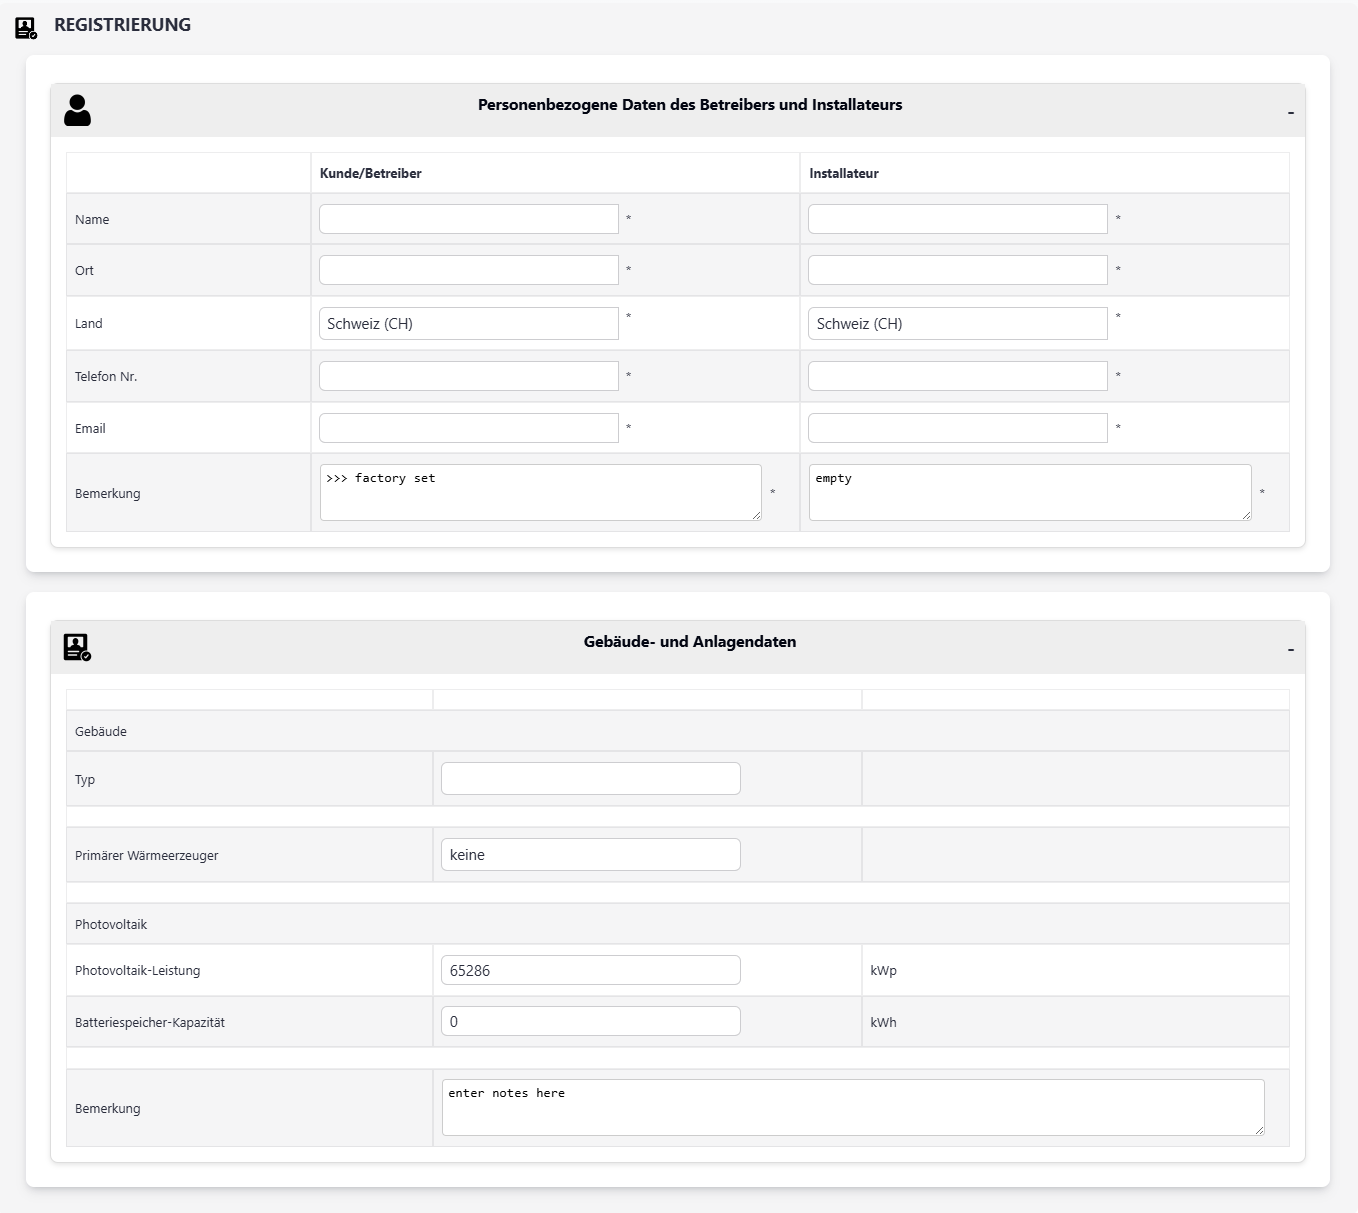Click the Ort field under Kunde/Betreiber
This screenshot has width=1358, height=1213.
click(x=468, y=270)
